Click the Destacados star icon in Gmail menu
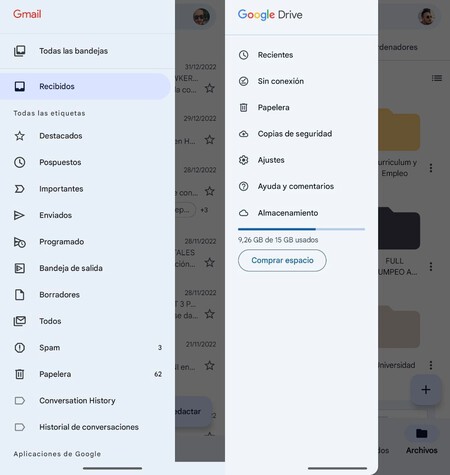Viewport: 450px width, 475px height. [20, 136]
